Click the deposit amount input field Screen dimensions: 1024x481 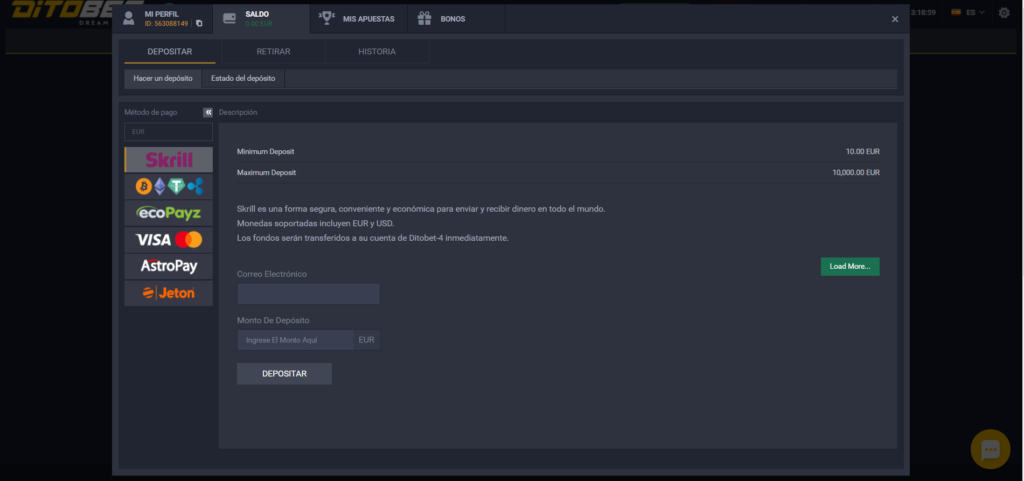[x=295, y=340]
